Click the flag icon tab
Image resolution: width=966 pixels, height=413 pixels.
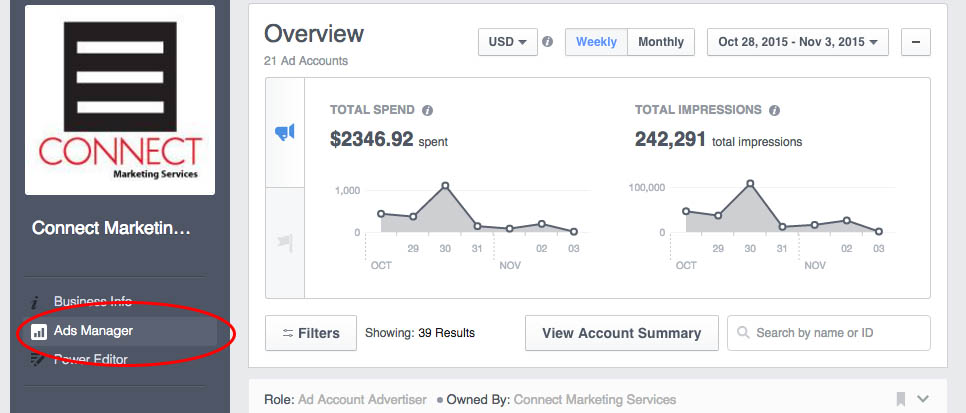click(285, 241)
